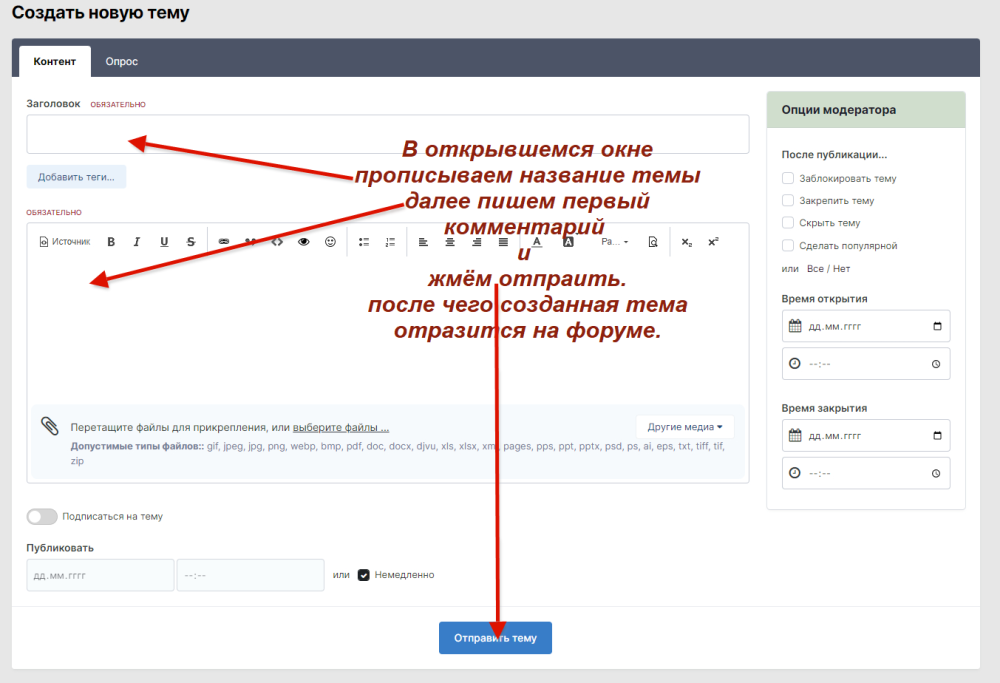The height and width of the screenshot is (683, 1000).
Task: Open the date picker under 'Время открытия'
Action: point(936,326)
